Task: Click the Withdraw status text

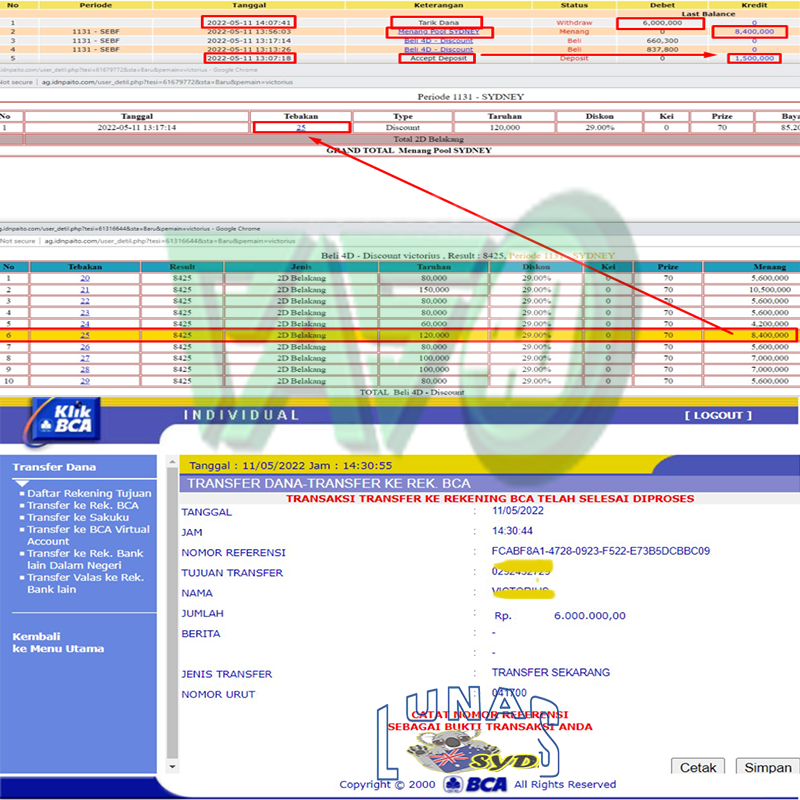Action: point(574,22)
